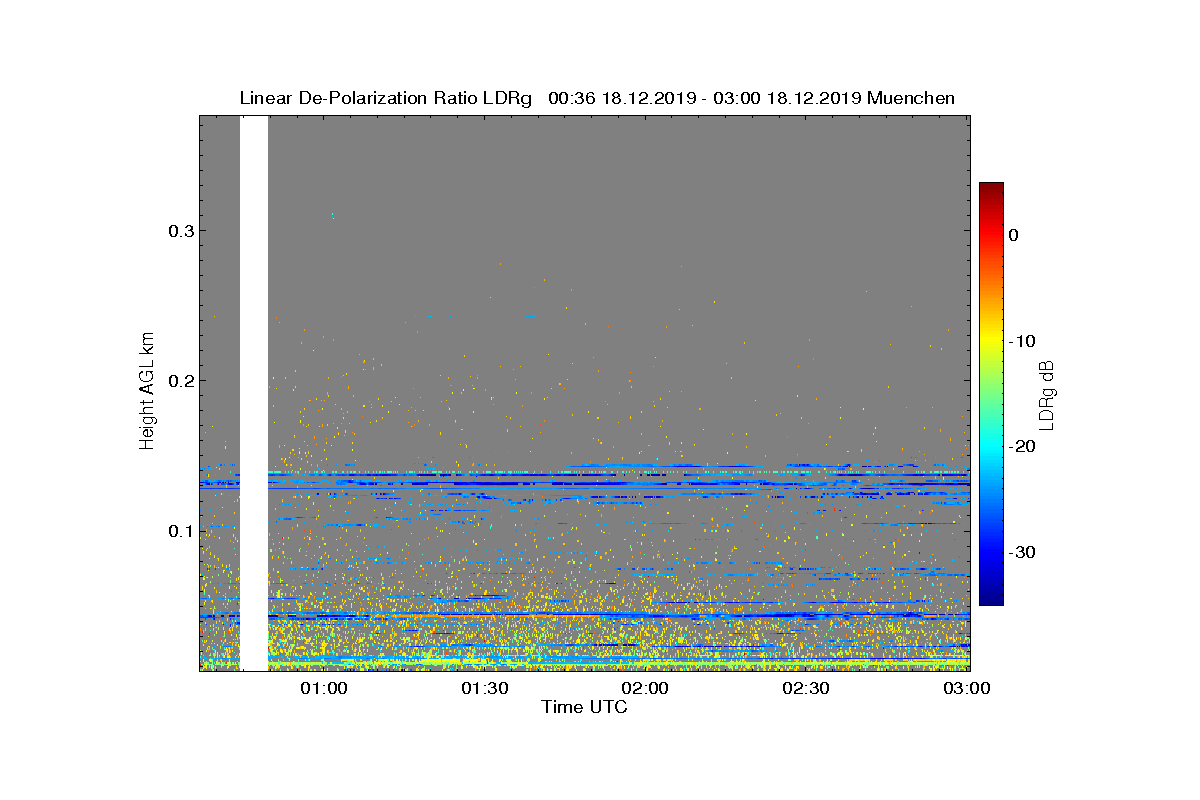Click the colorbar -10 dB label

pos(1022,341)
